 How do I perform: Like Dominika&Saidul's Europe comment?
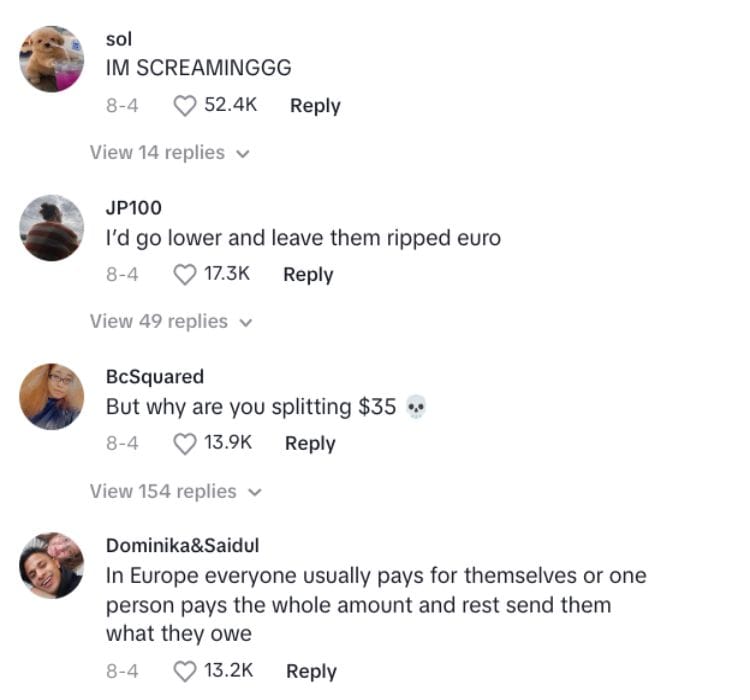coord(185,671)
